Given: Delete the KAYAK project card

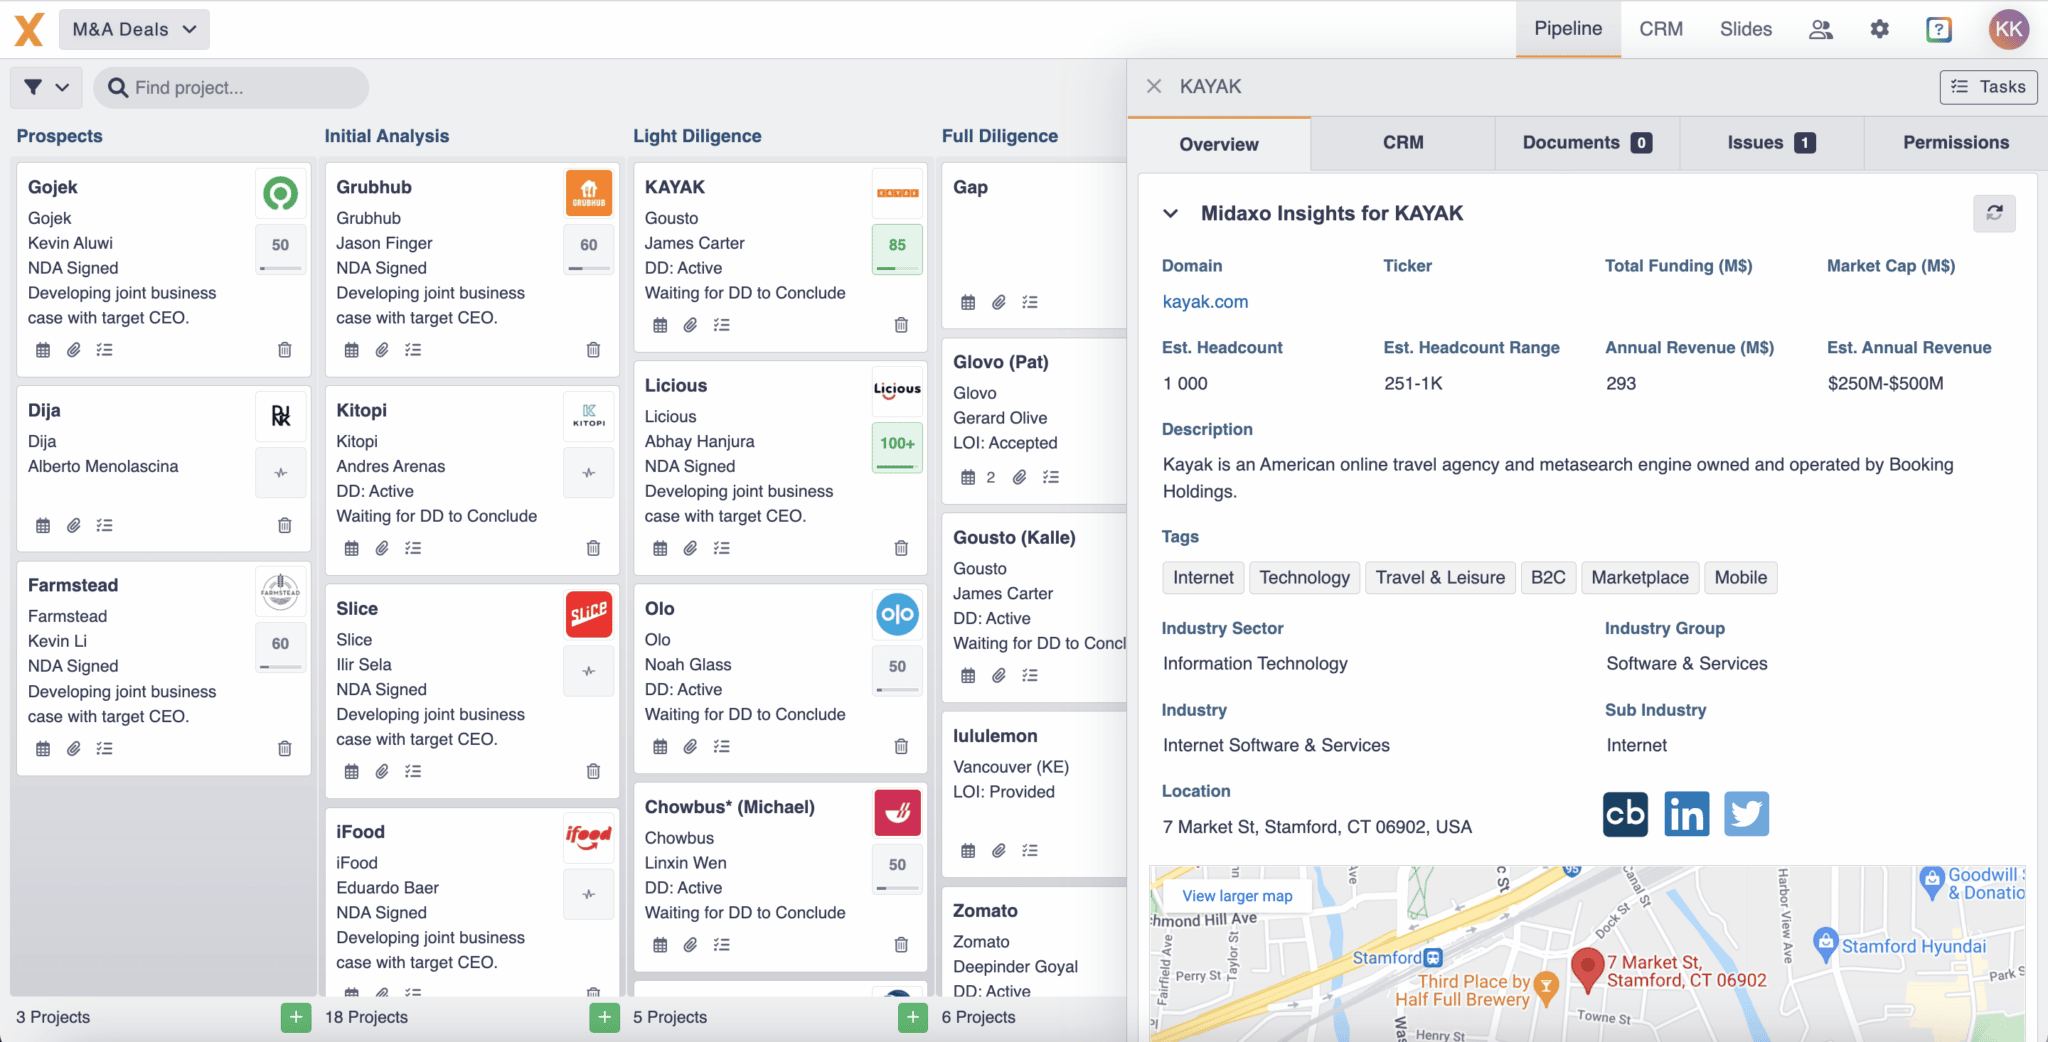Looking at the screenshot, I should (x=901, y=325).
